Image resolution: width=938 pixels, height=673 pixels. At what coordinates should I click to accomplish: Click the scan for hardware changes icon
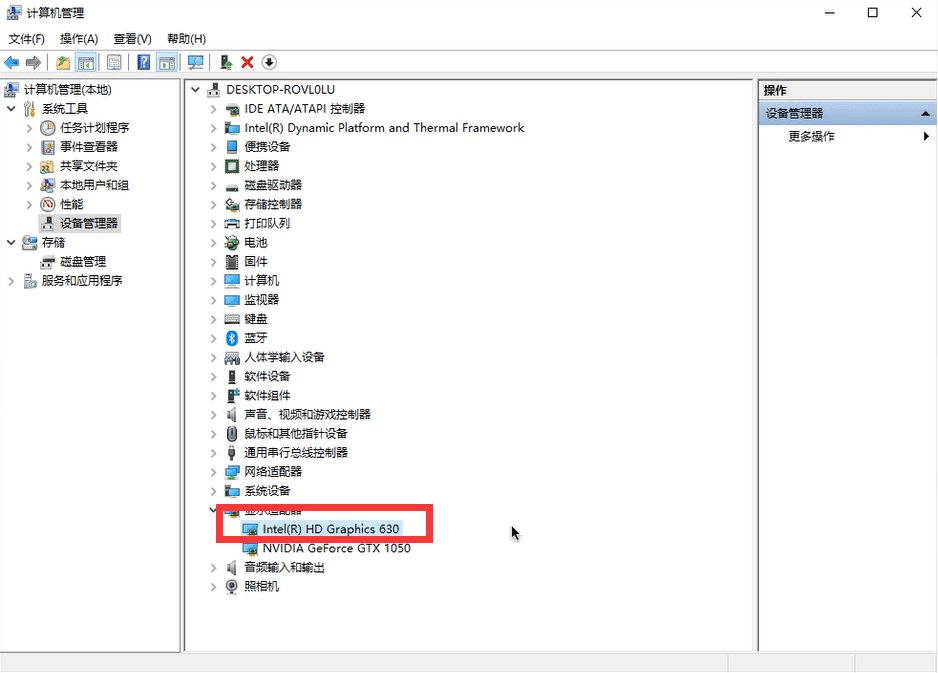click(x=195, y=62)
